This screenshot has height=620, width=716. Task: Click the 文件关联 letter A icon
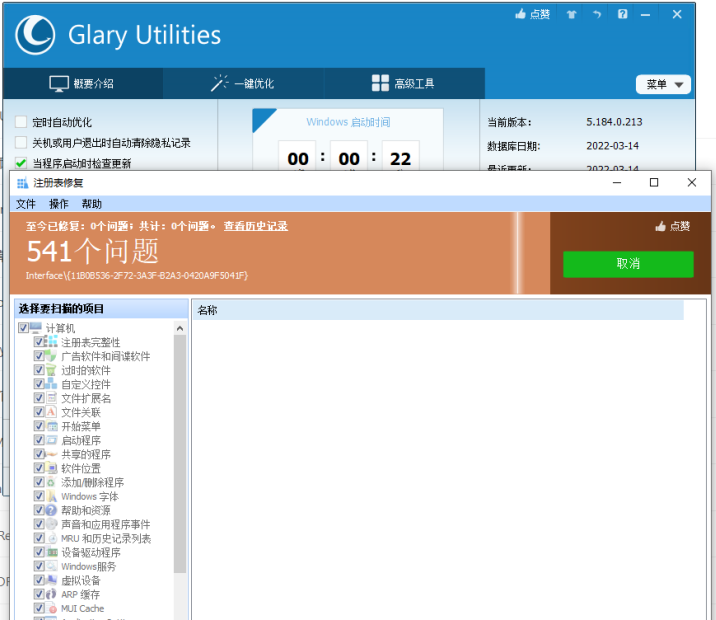pos(51,411)
